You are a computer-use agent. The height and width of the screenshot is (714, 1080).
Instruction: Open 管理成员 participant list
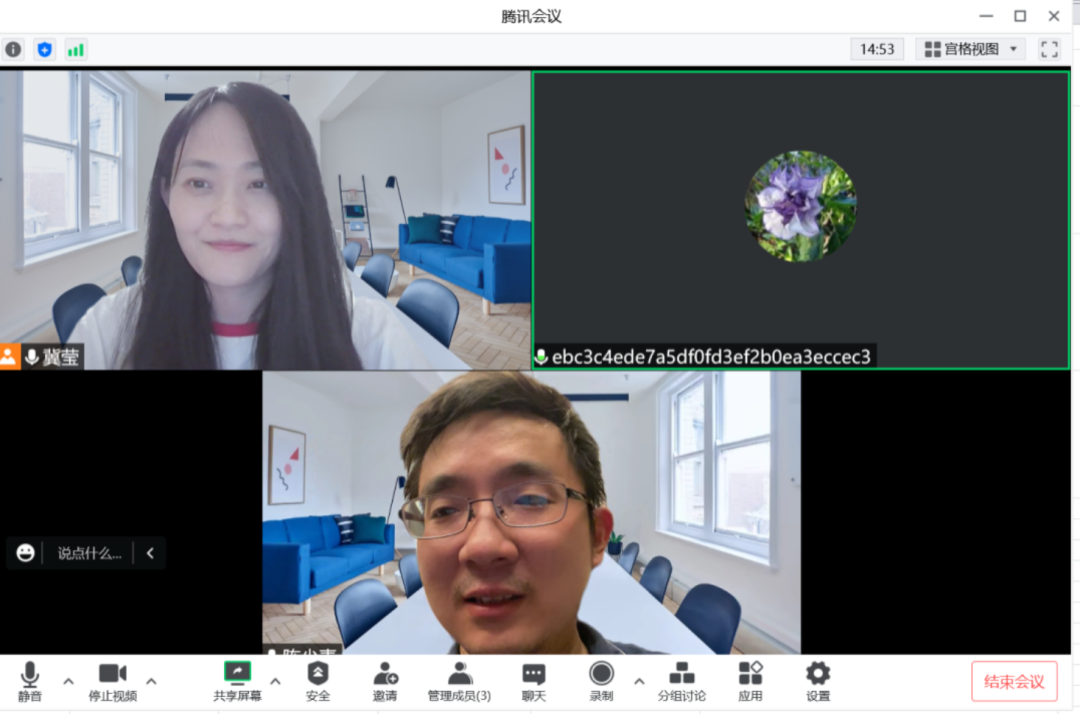coord(459,681)
